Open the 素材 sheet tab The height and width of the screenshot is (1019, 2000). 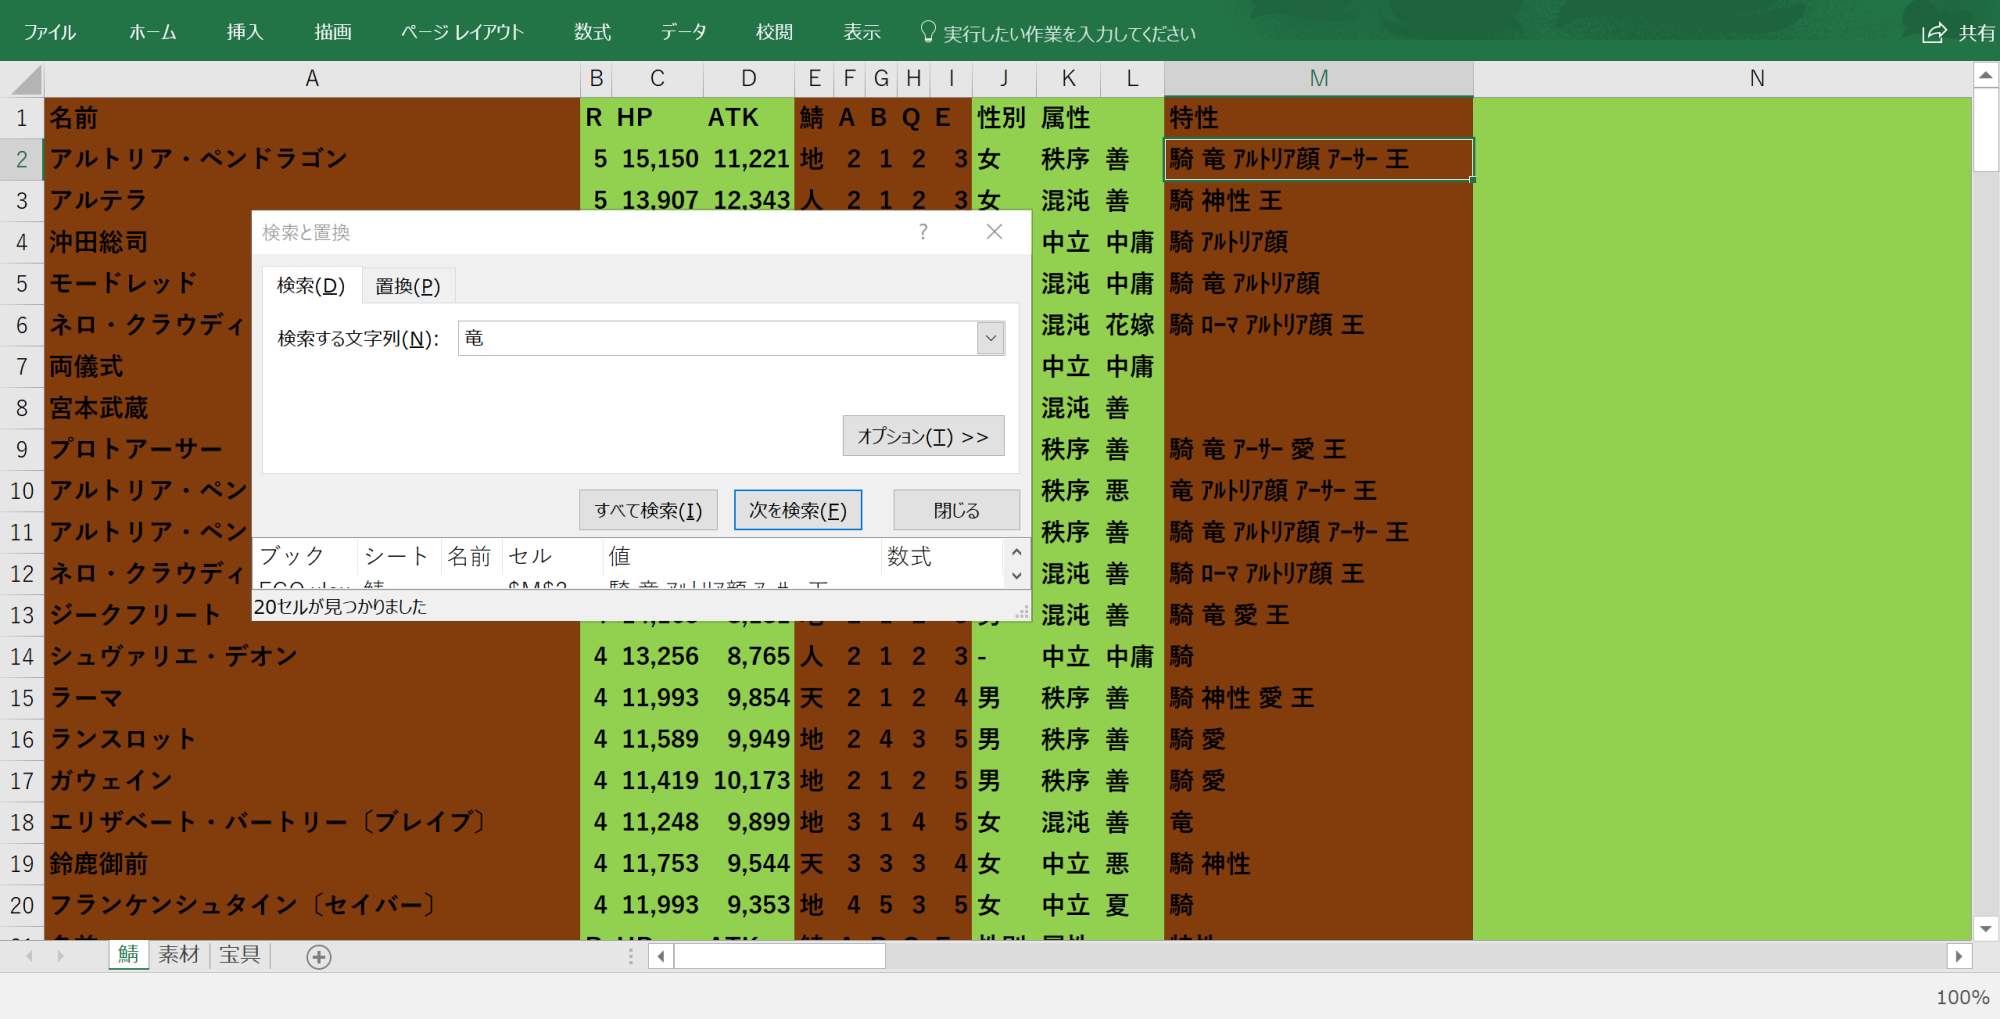click(x=179, y=955)
